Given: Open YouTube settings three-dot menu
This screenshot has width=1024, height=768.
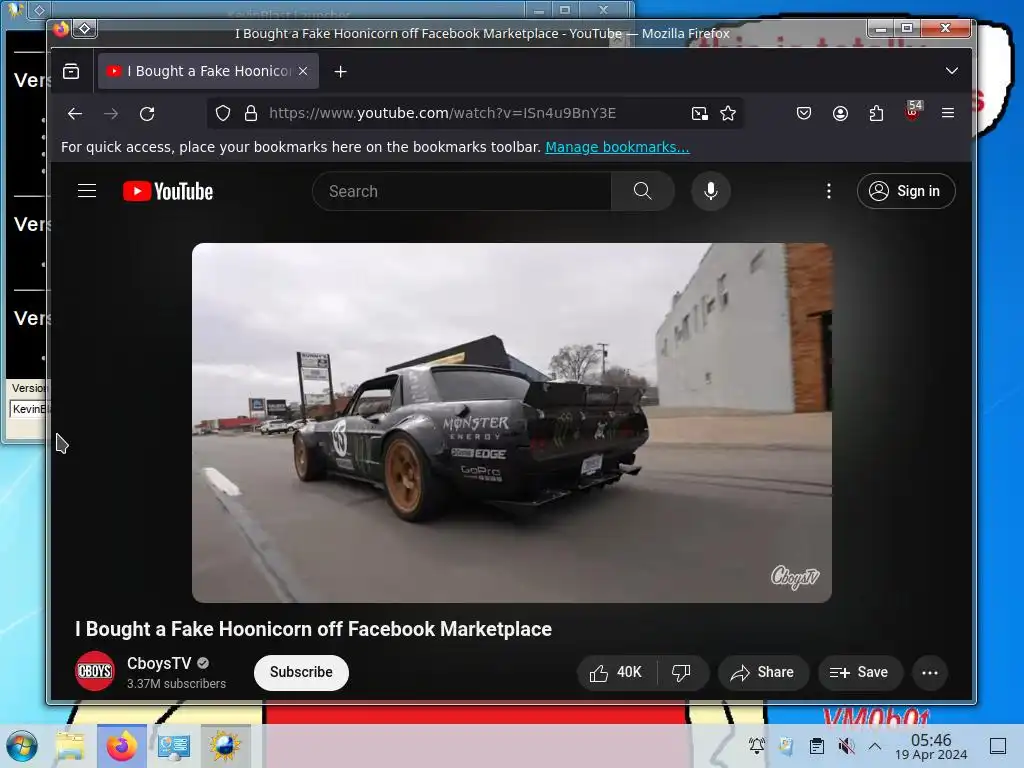Looking at the screenshot, I should point(829,191).
